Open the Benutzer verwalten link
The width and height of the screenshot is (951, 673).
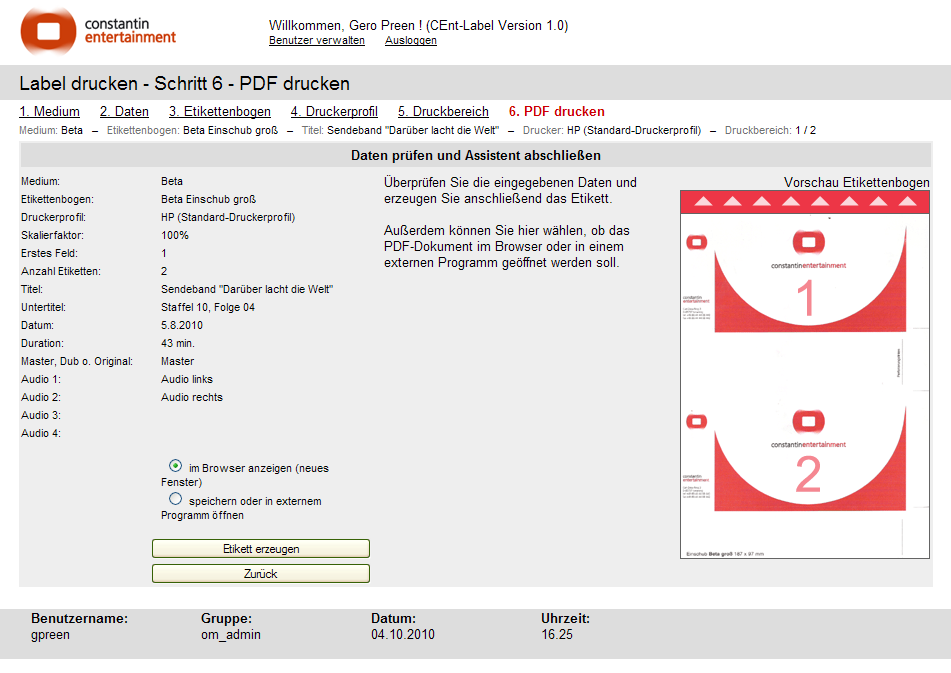pyautogui.click(x=316, y=41)
